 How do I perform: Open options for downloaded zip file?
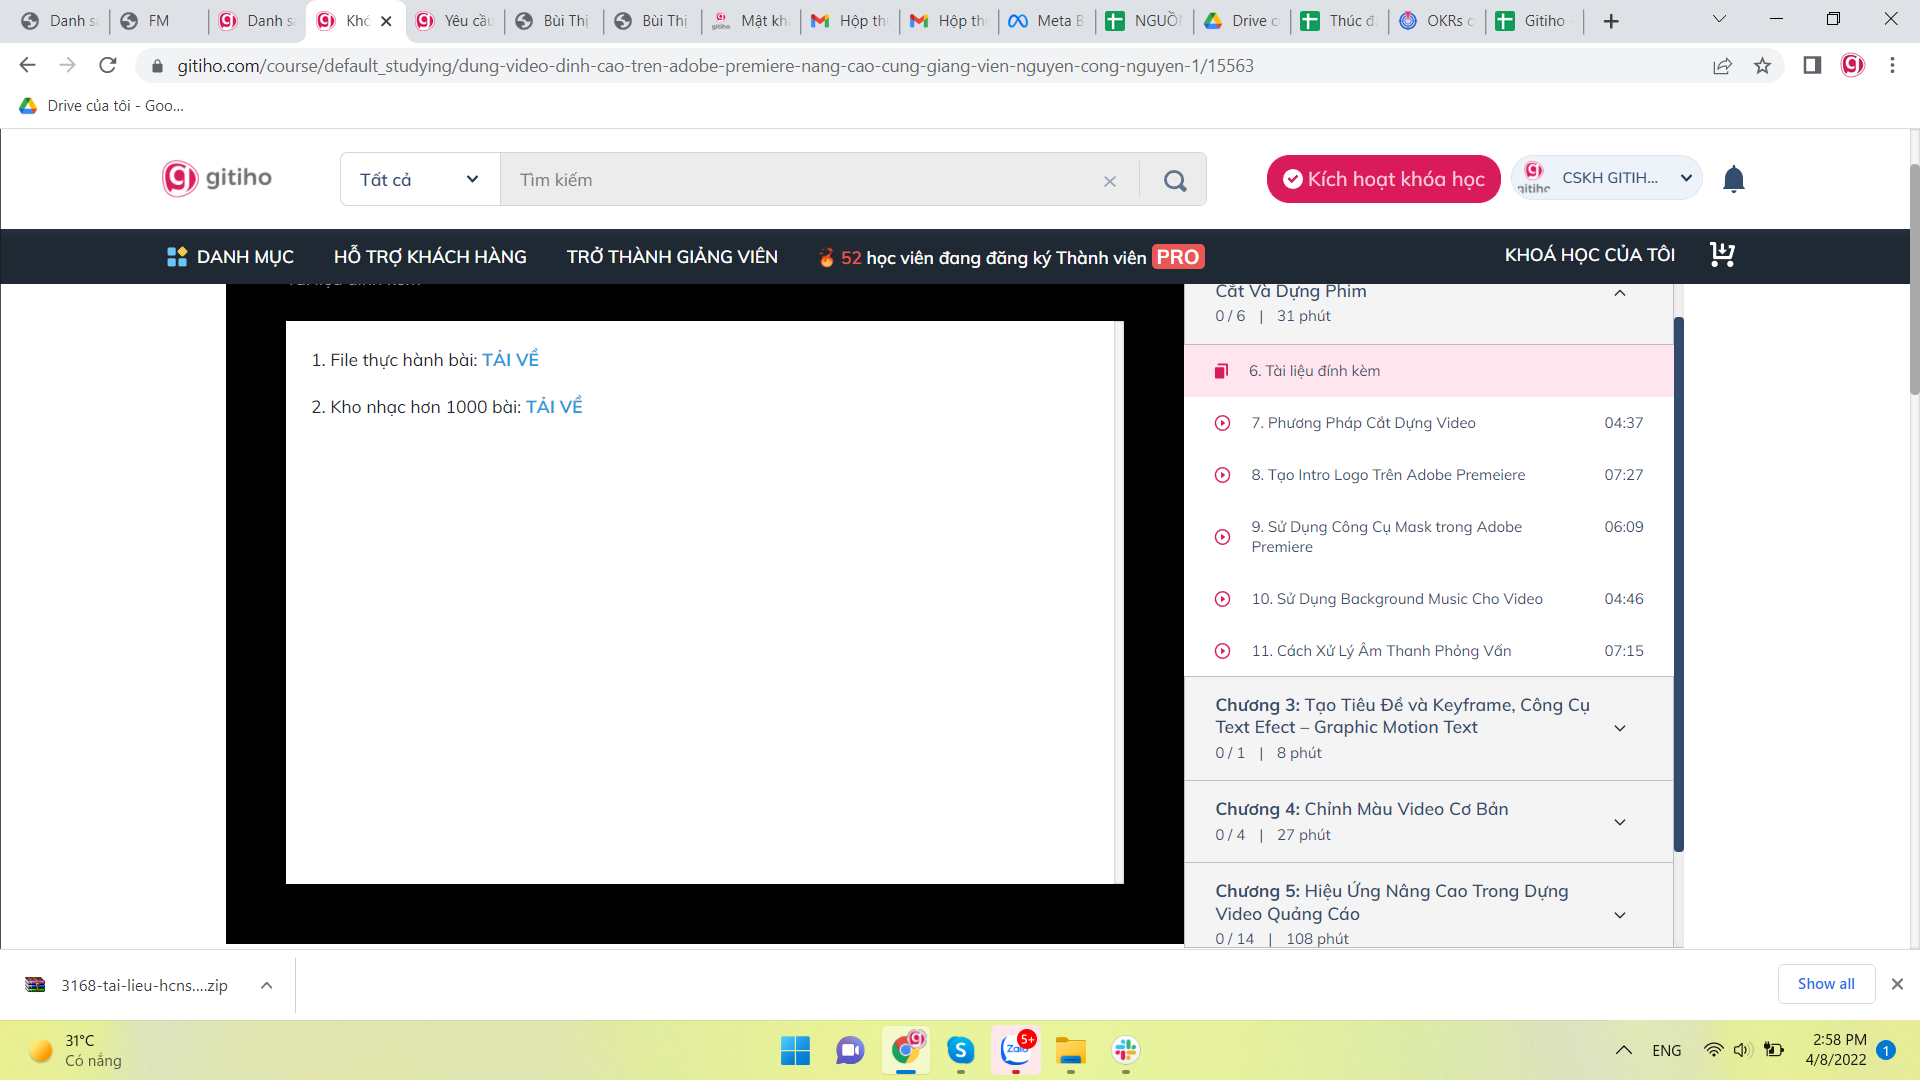click(267, 985)
